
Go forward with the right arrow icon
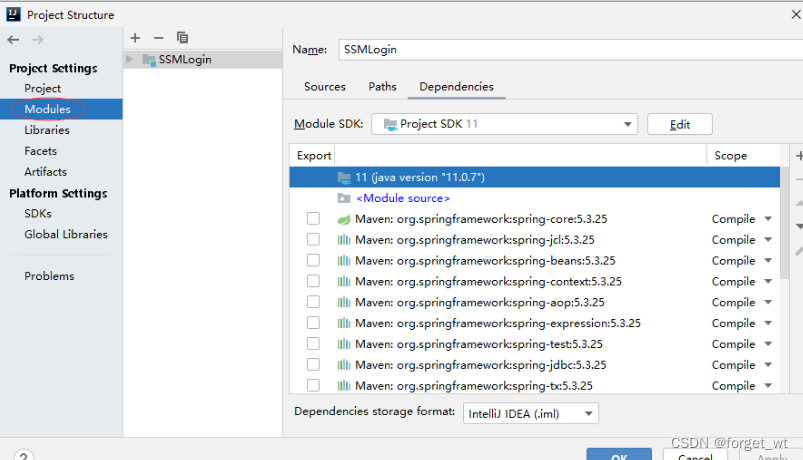click(37, 39)
